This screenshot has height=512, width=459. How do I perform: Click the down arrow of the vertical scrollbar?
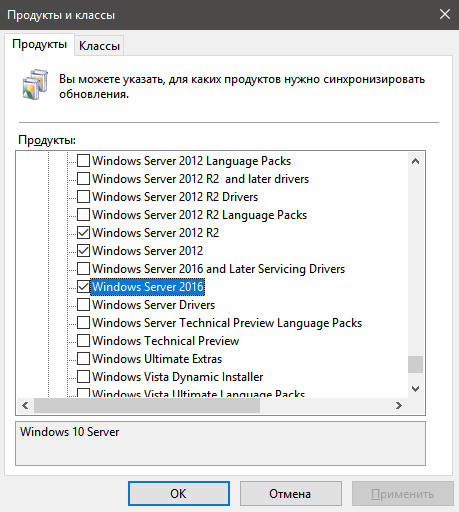[415, 389]
